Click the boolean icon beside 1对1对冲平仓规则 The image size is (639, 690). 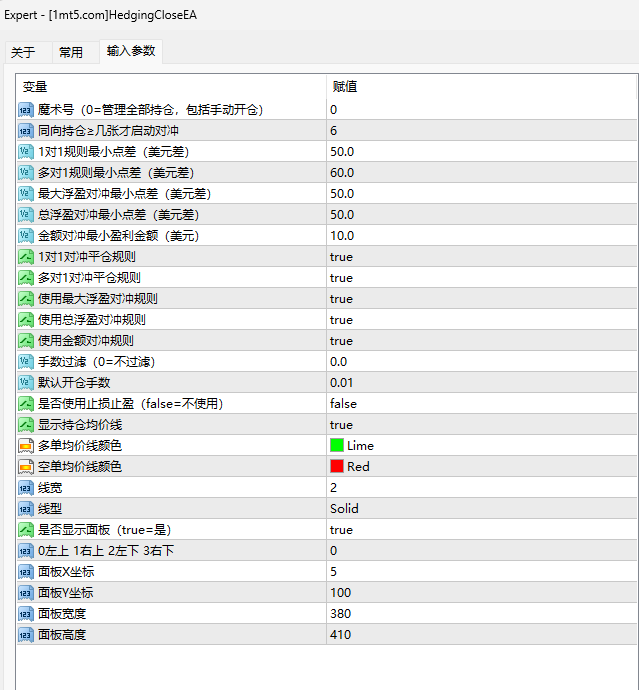click(x=26, y=257)
